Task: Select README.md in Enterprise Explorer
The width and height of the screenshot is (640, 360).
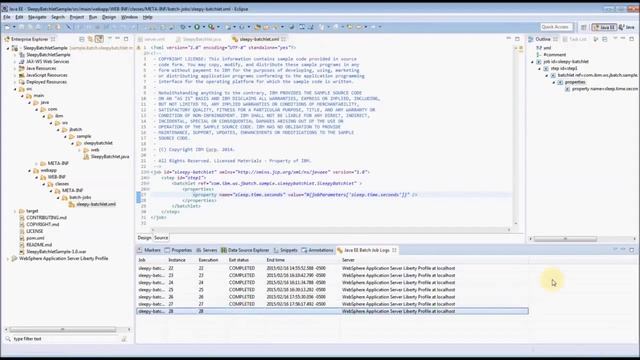Action: click(39, 245)
